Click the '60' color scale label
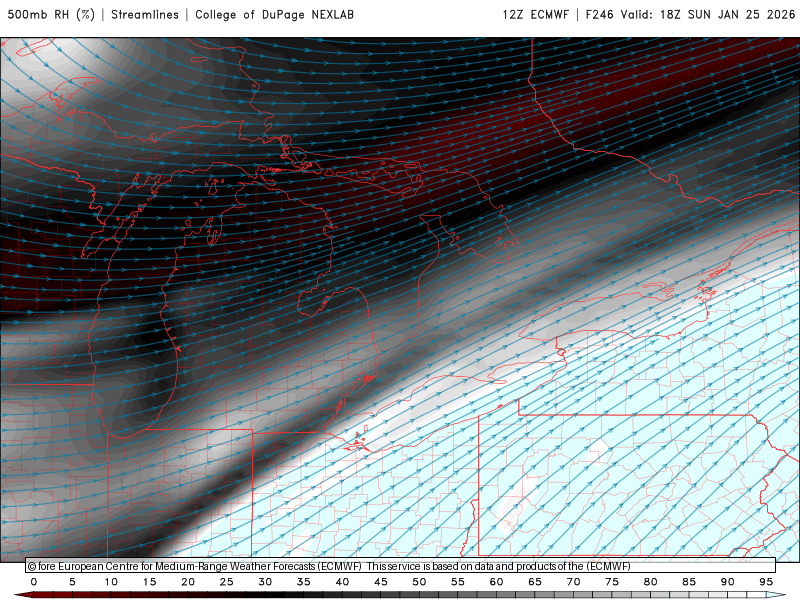Screen dimensions: 800x600 click(x=496, y=582)
